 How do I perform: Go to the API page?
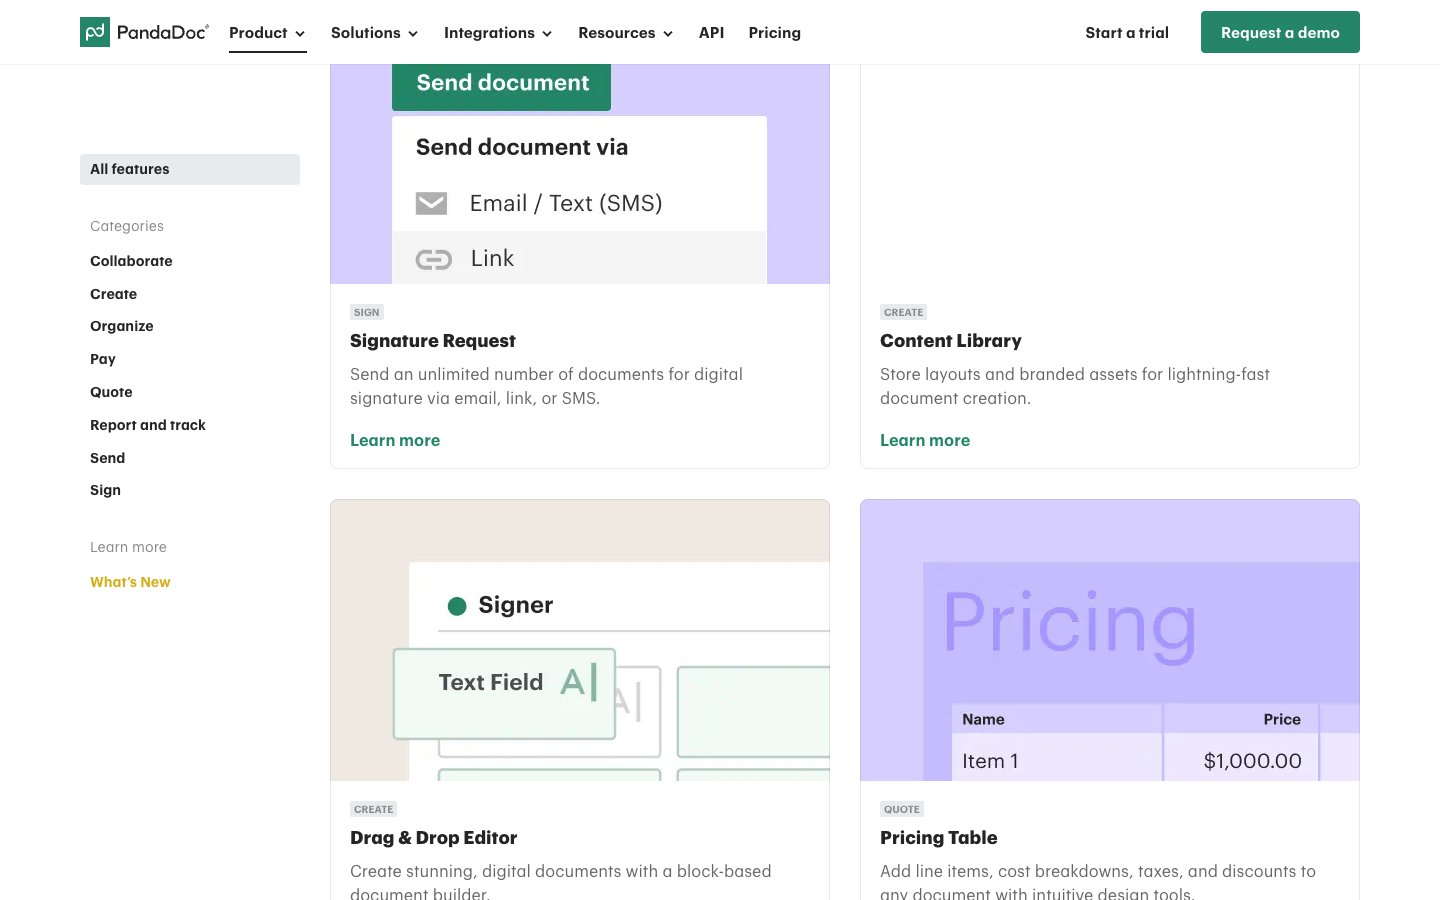click(711, 33)
